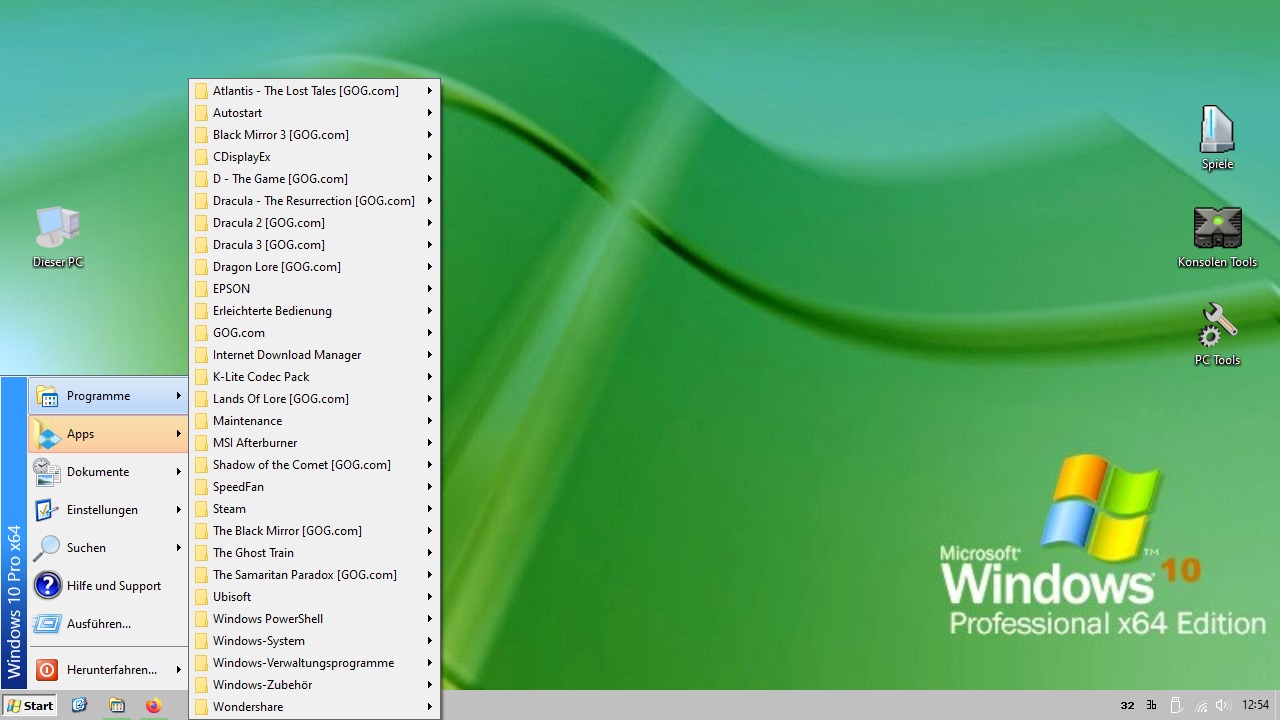1280x720 pixels.
Task: Open the PC Tools desktop icon
Action: tap(1217, 335)
